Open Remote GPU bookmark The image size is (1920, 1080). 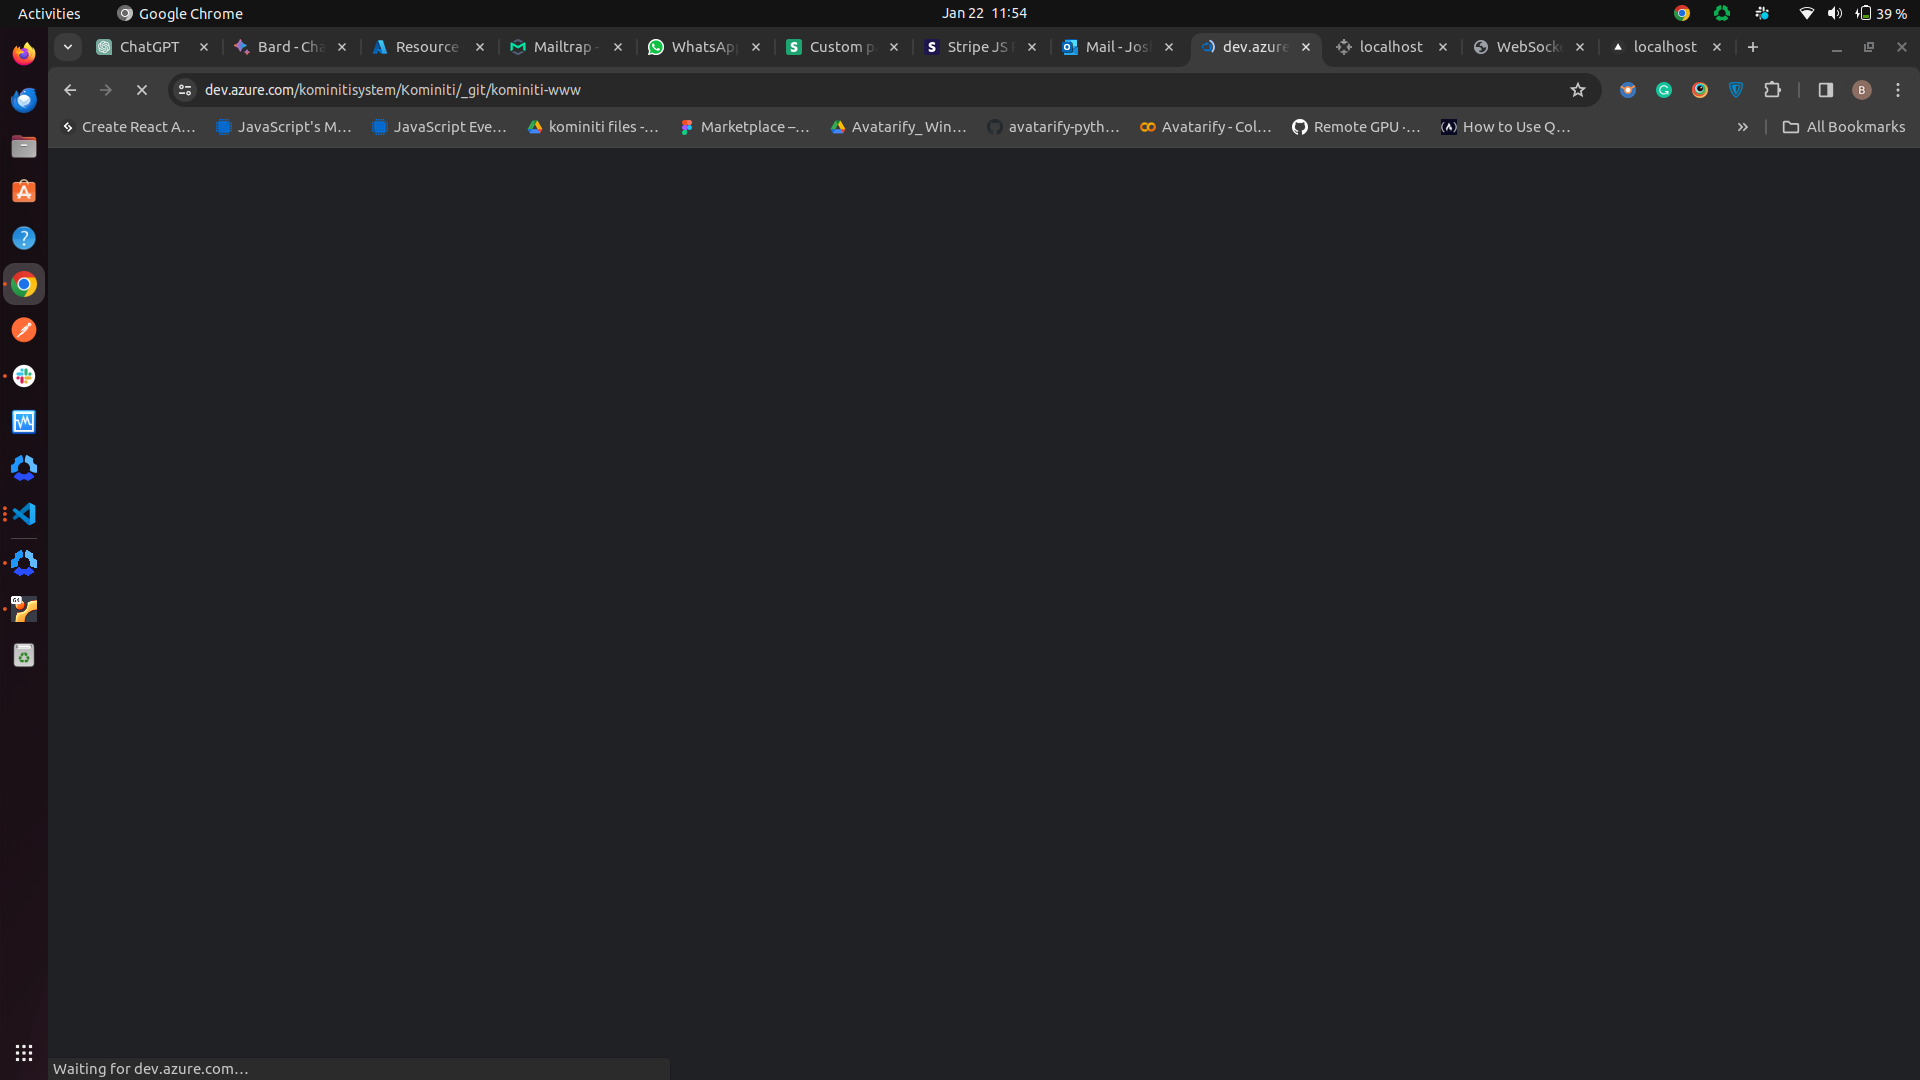(x=1356, y=127)
